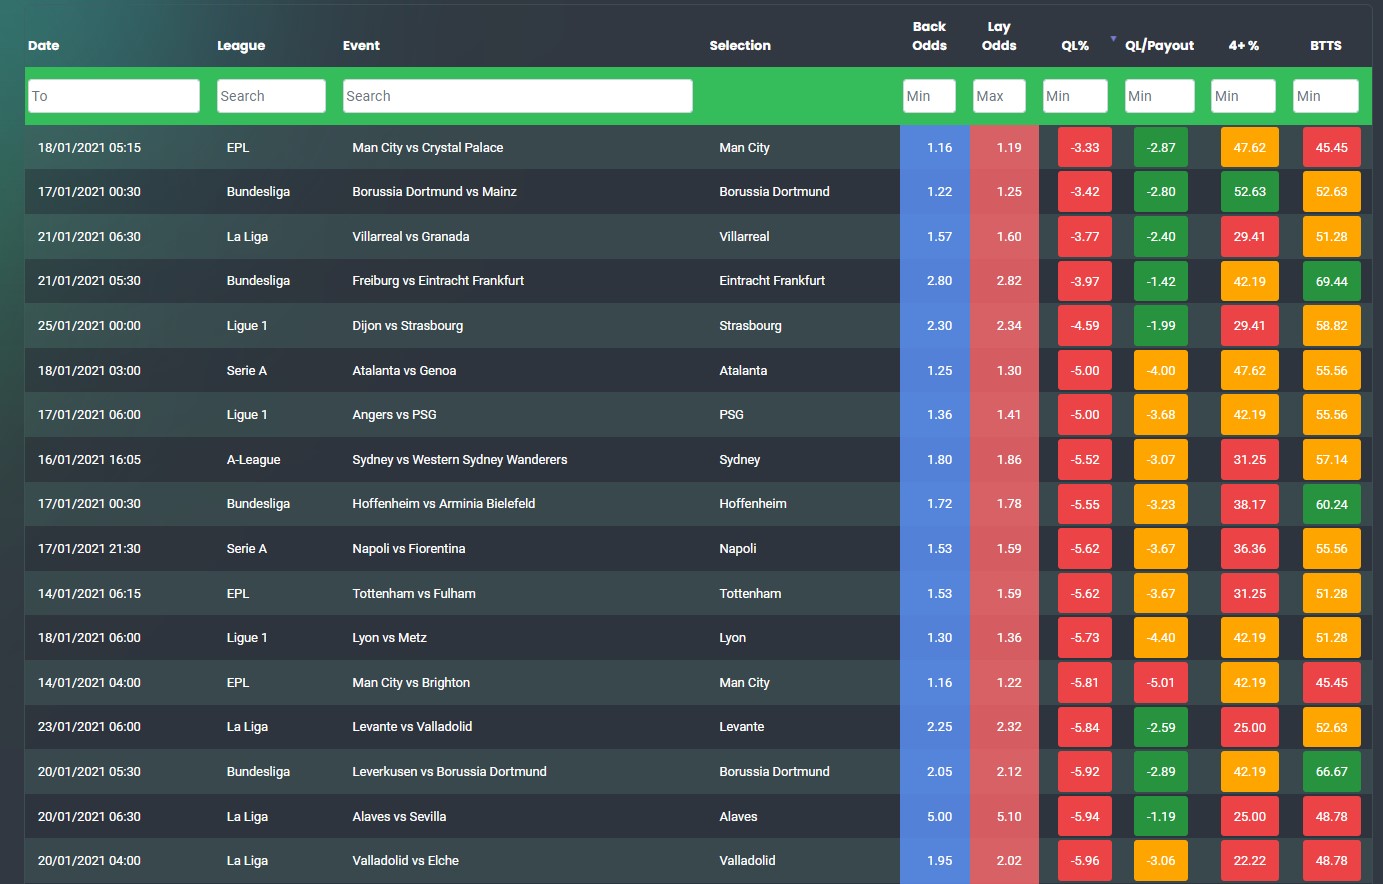
Task: Click the date 25/01/2021 00:00
Action: click(x=89, y=325)
